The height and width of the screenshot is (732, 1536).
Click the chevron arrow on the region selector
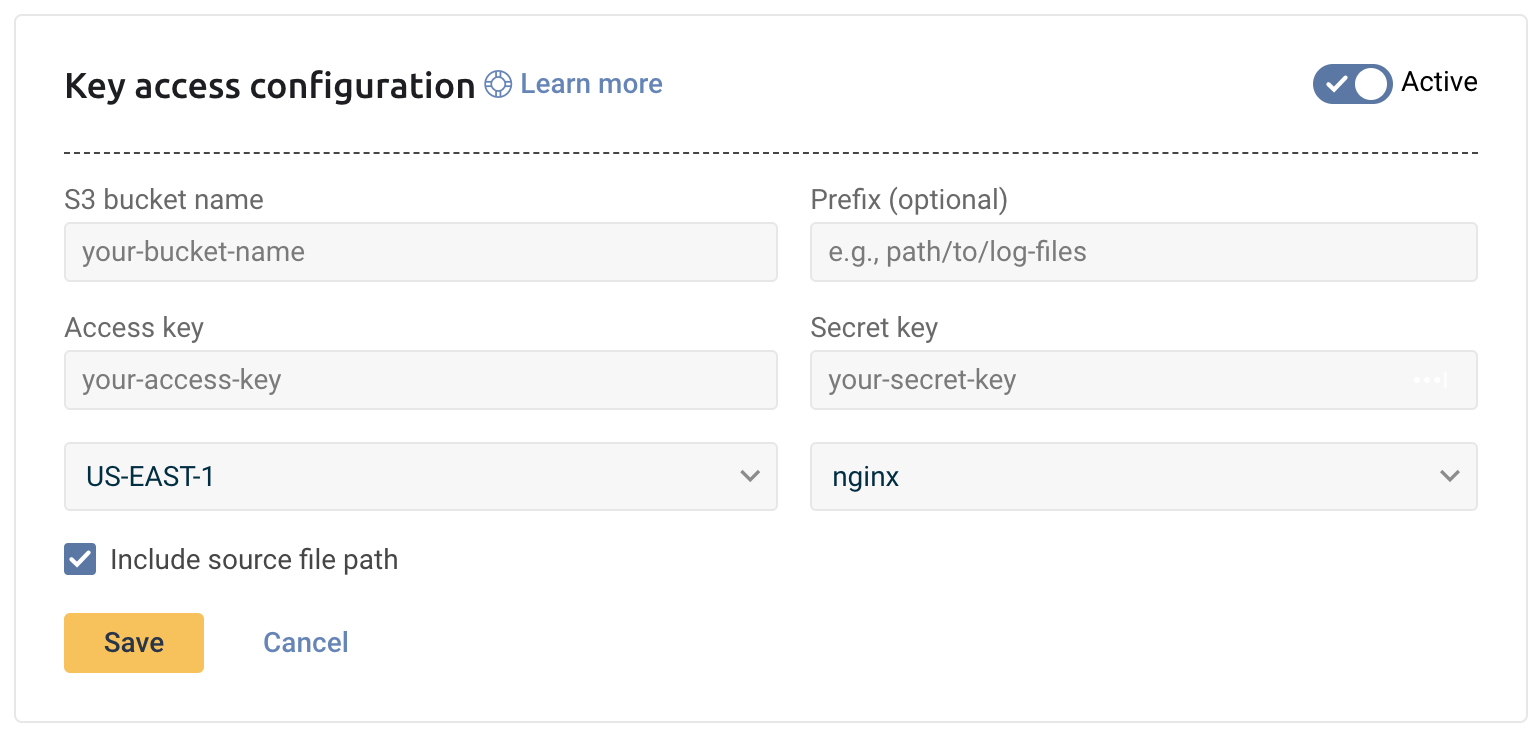click(750, 477)
